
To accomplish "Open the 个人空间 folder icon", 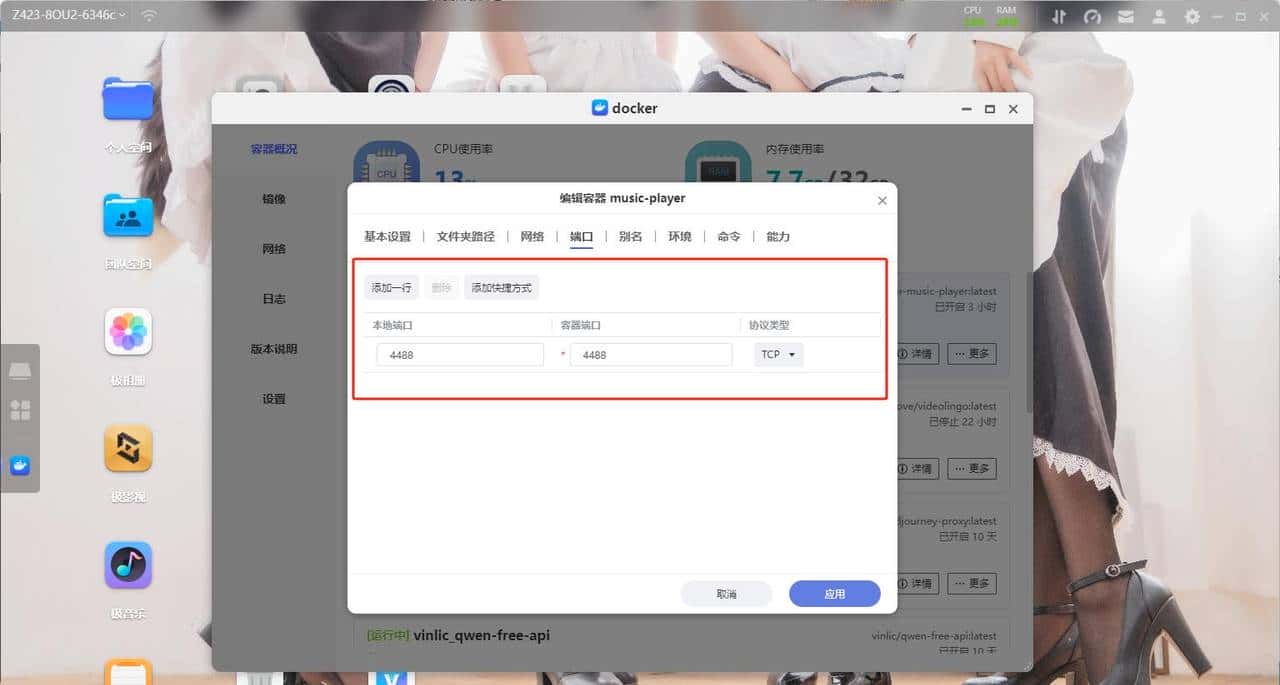I will point(127,99).
